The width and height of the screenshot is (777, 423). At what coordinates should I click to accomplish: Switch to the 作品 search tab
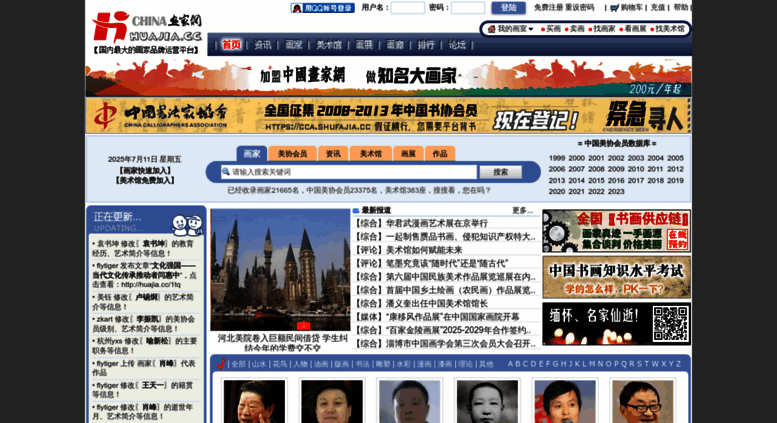point(440,154)
